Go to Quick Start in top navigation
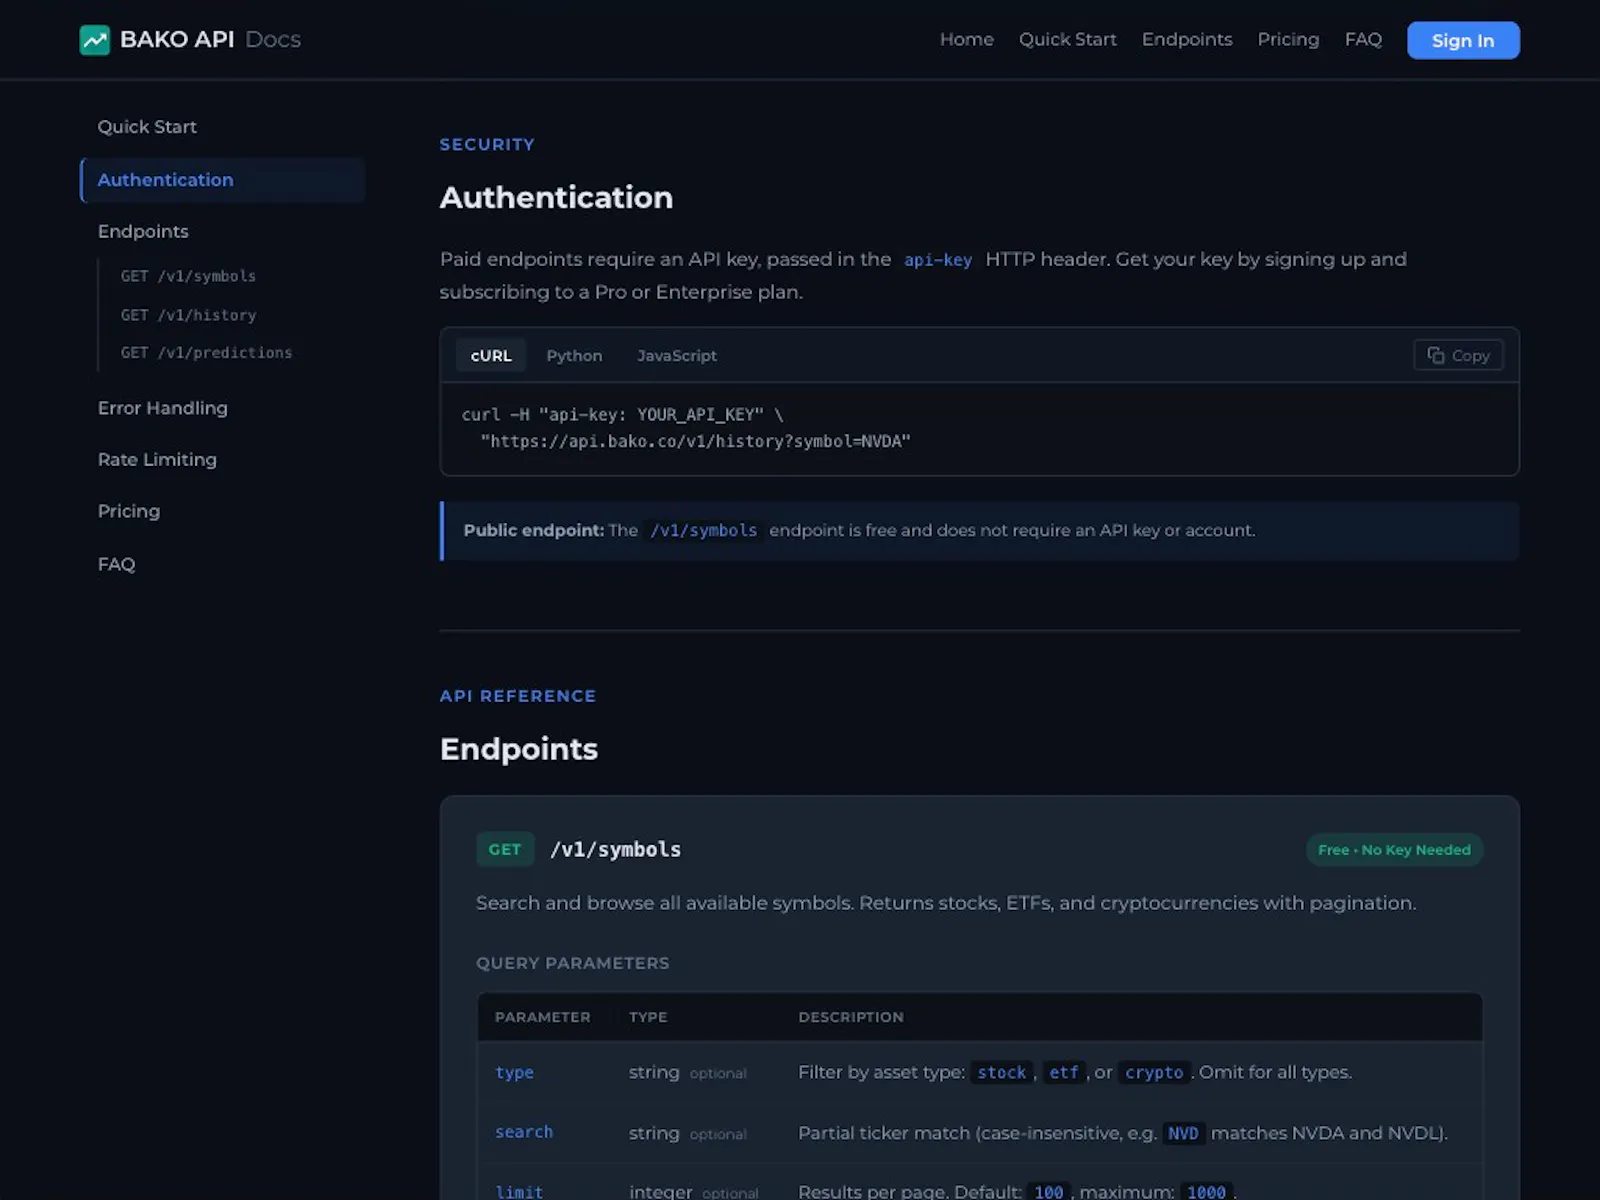 click(1067, 40)
